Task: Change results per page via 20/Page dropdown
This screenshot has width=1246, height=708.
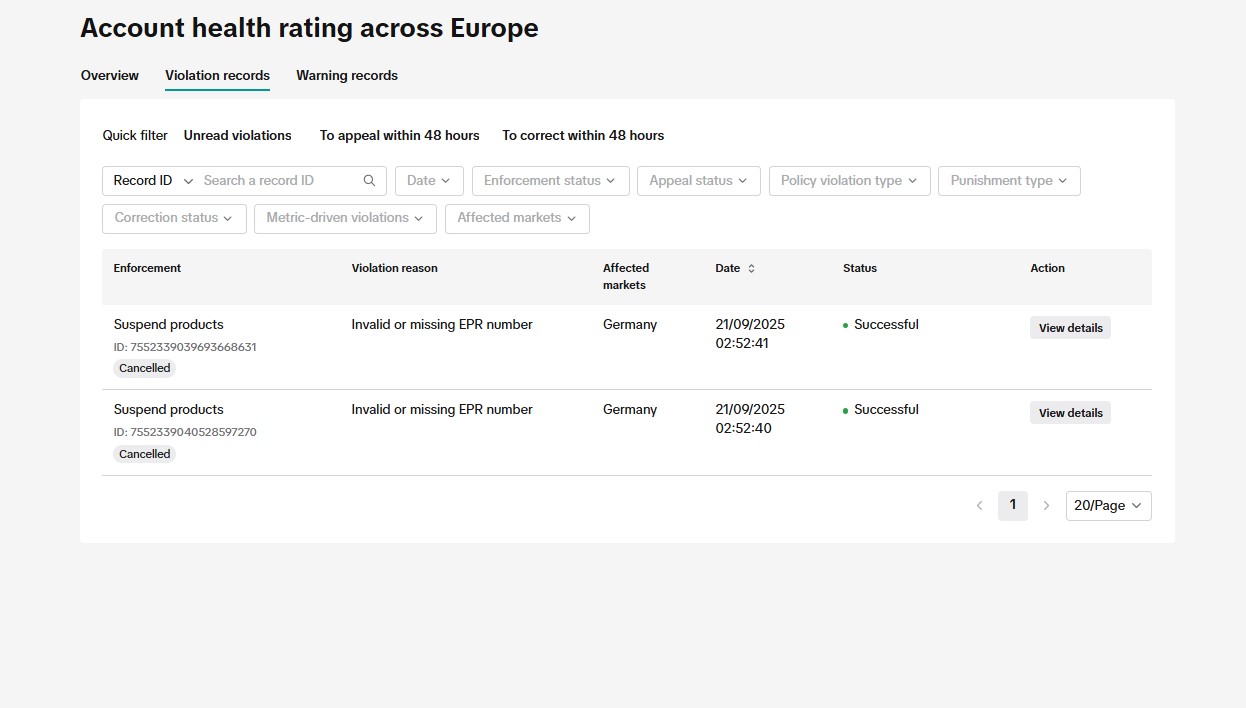Action: 1107,506
